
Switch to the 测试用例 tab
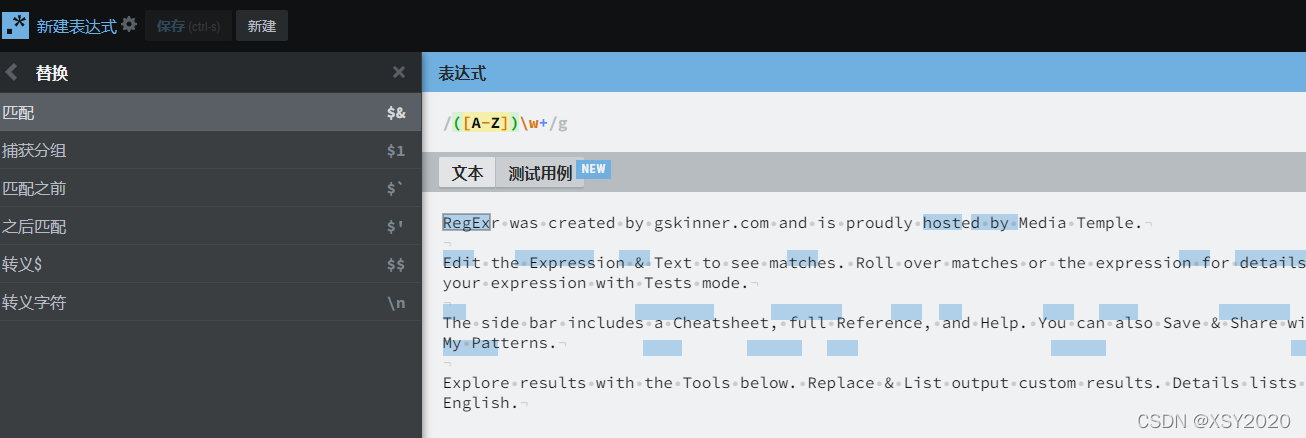click(540, 173)
